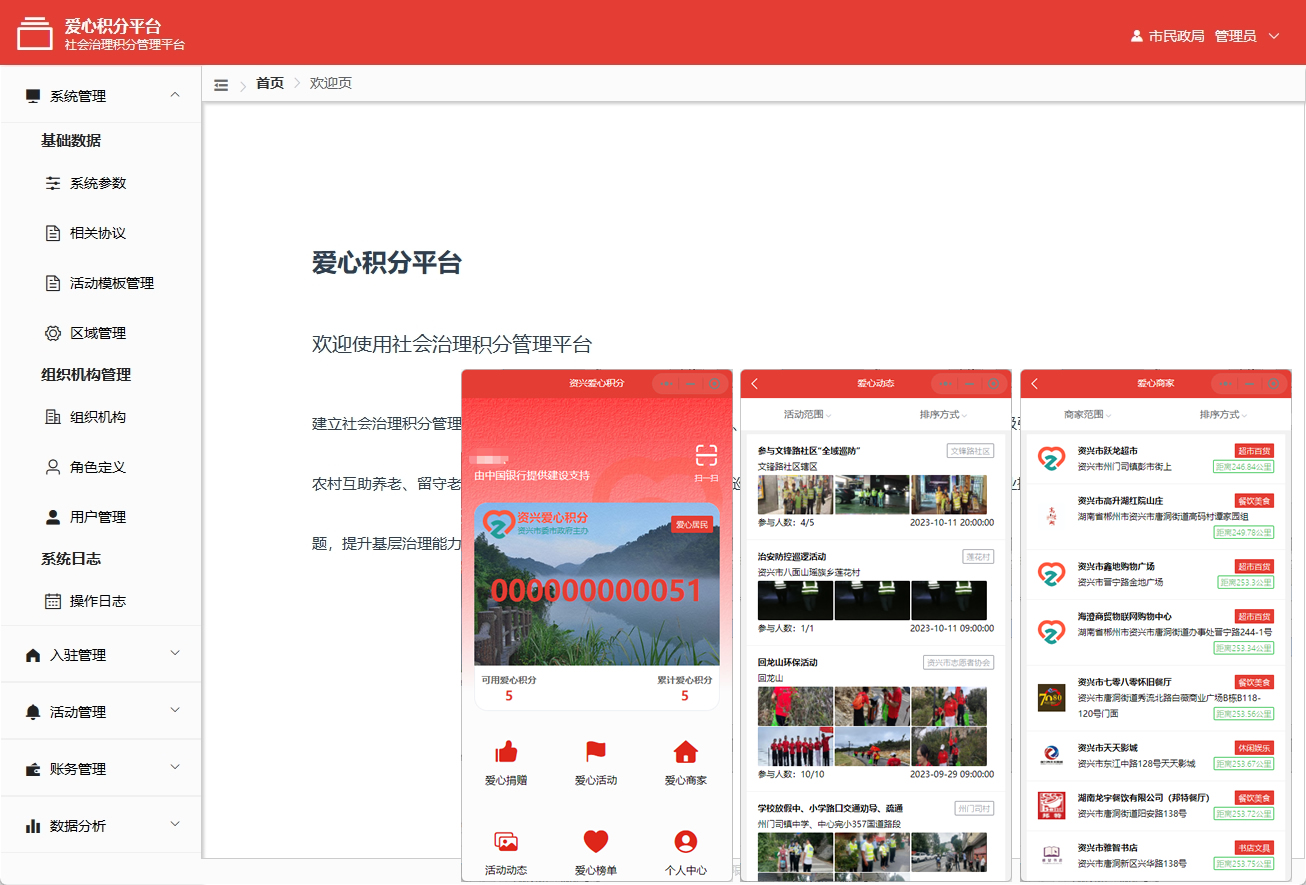The width and height of the screenshot is (1306, 885).
Task: Click the building icon next to 组织机构
Action: pyautogui.click(x=53, y=417)
